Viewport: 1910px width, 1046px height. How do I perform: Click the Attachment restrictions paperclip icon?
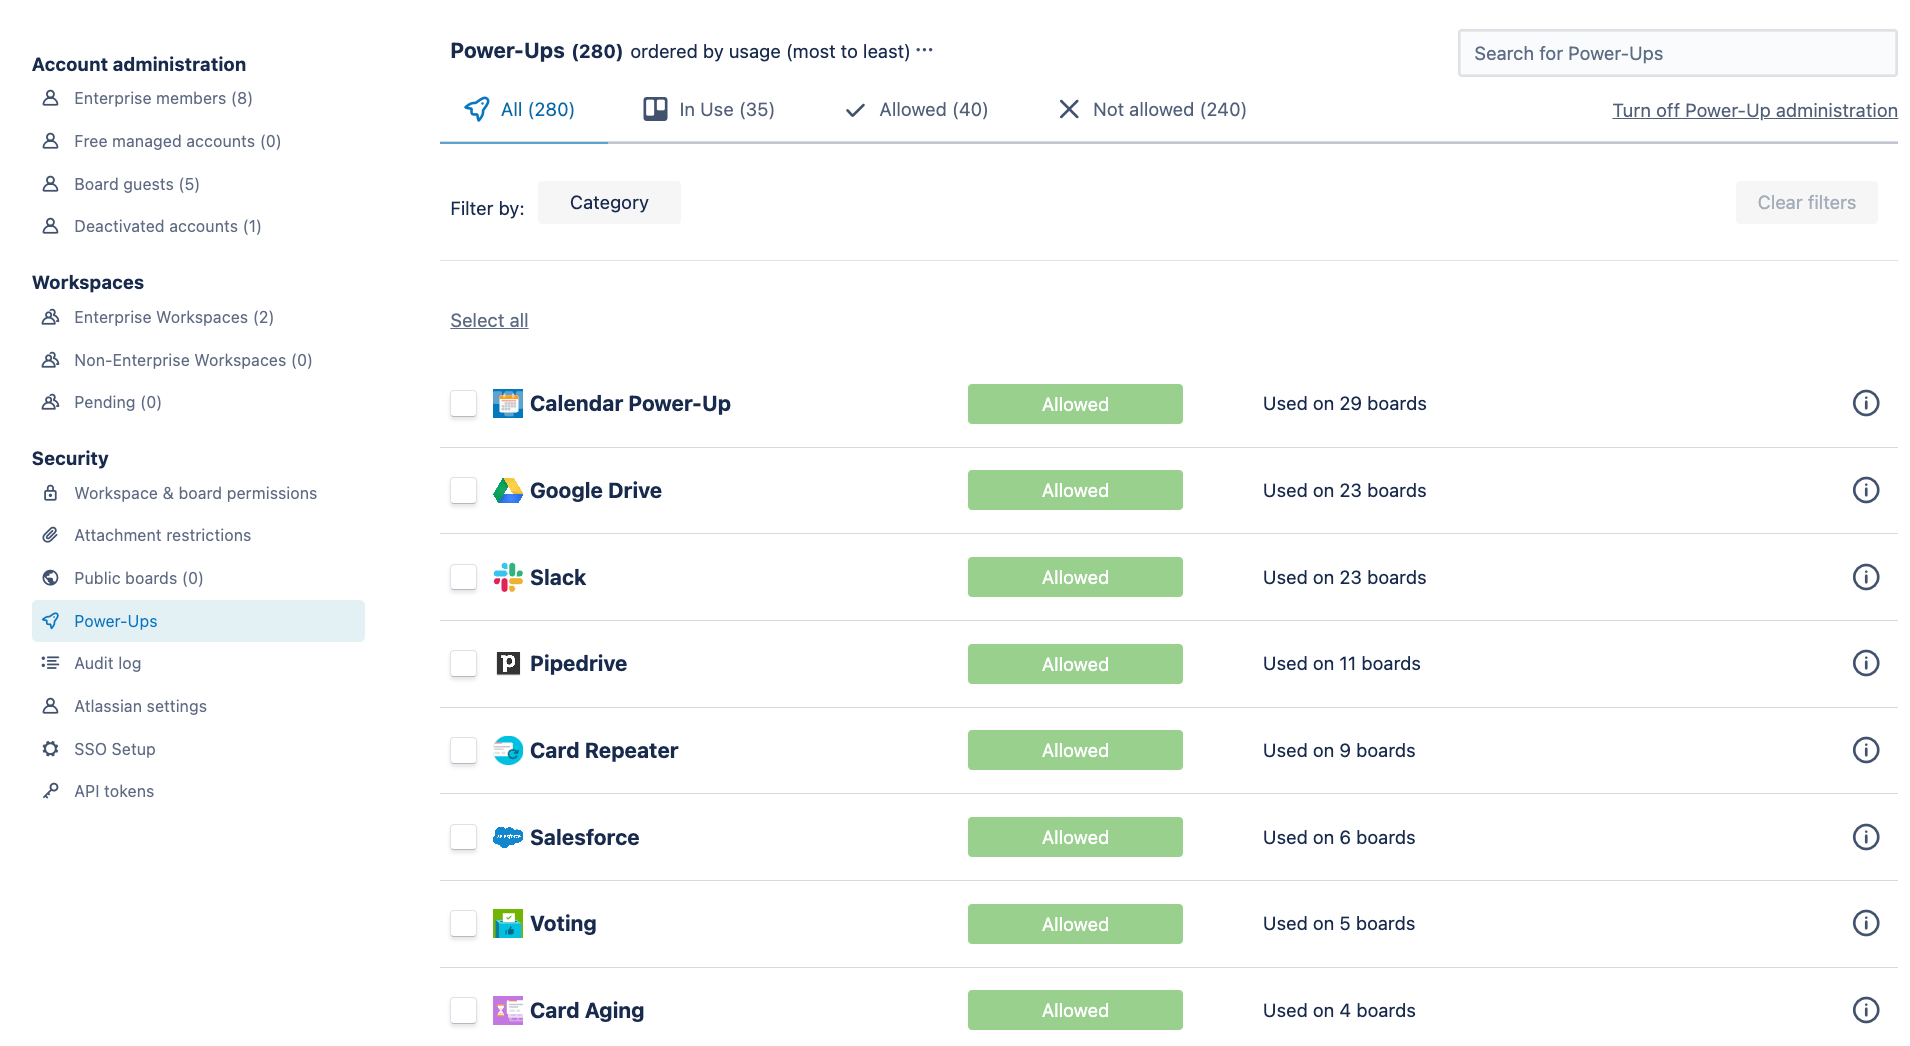tap(50, 535)
